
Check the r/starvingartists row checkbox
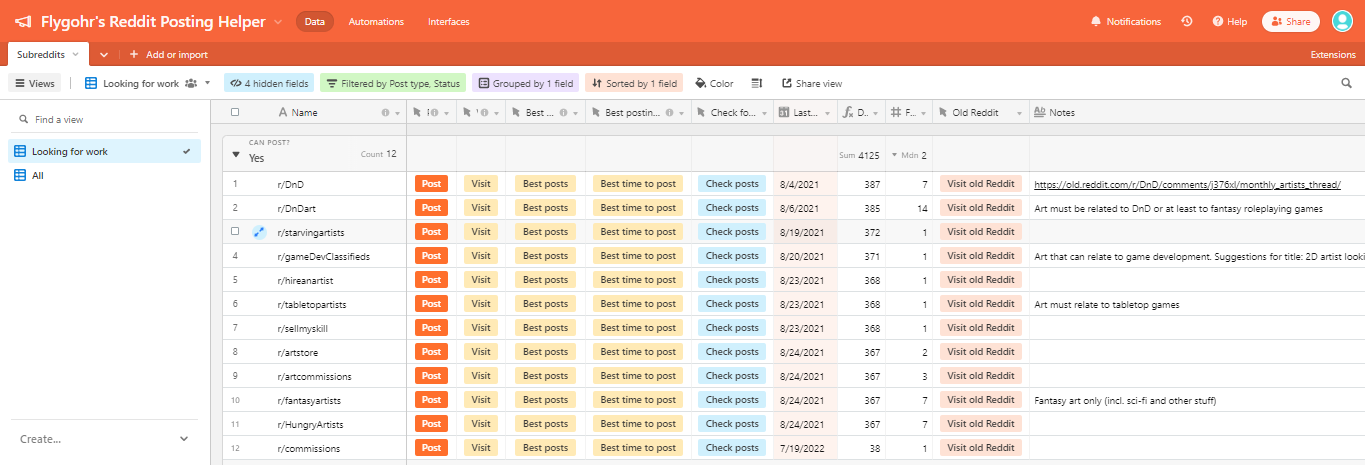pos(235,232)
